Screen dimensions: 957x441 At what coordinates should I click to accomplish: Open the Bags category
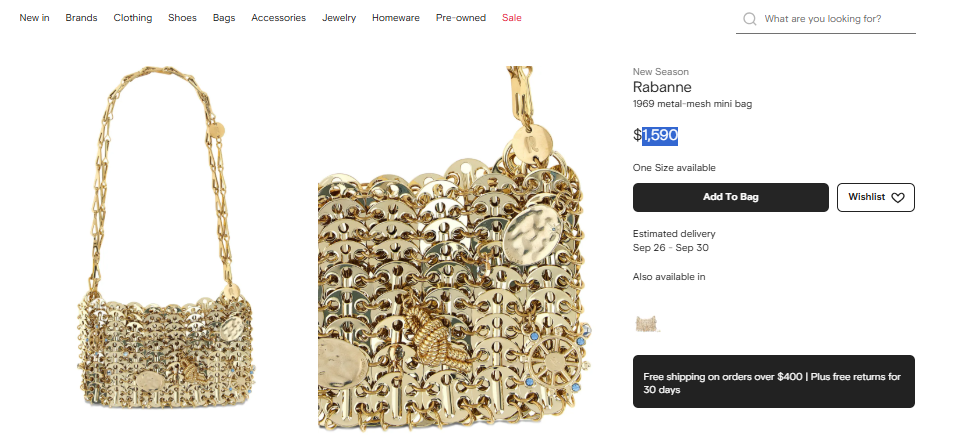[x=224, y=18]
